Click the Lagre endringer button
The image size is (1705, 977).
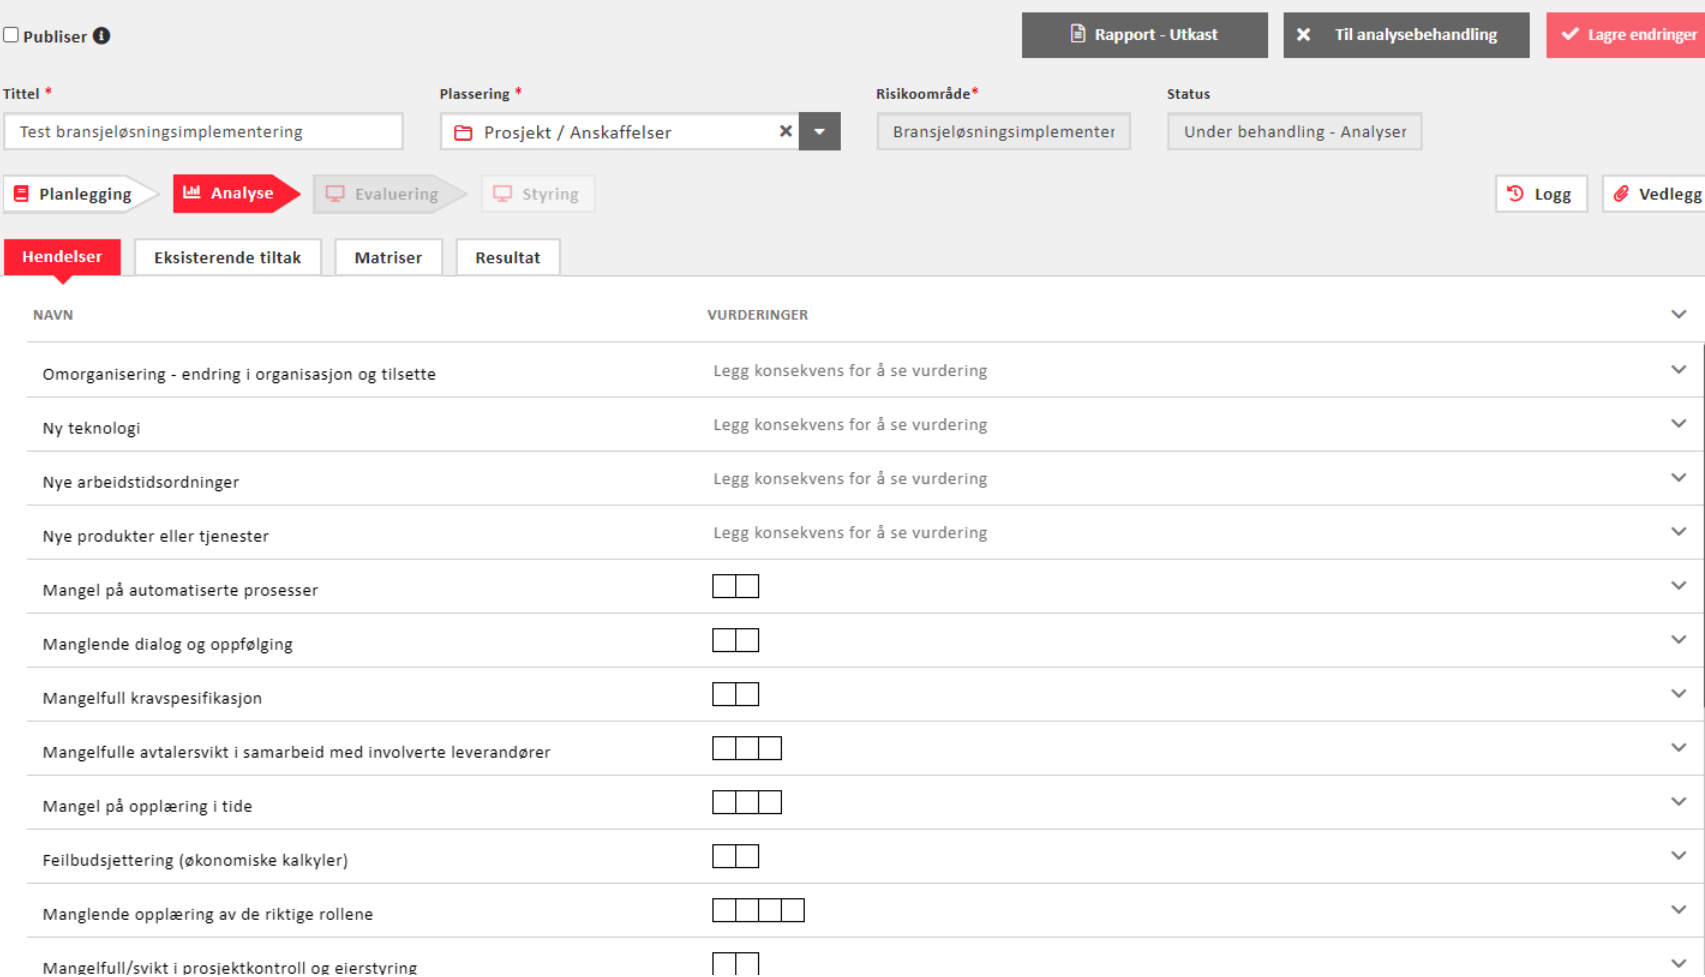1627,35
